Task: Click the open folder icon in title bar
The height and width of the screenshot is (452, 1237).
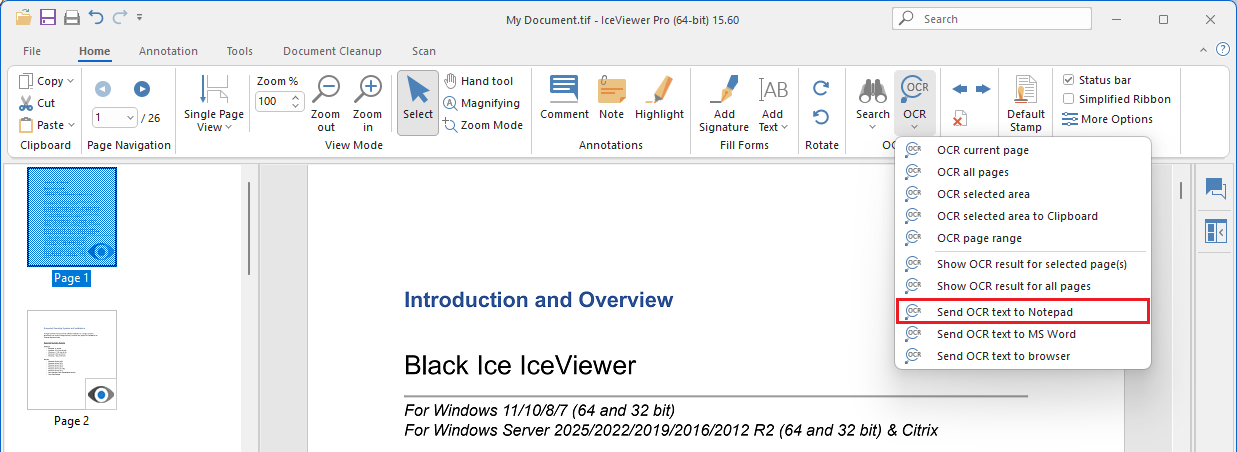Action: (24, 18)
